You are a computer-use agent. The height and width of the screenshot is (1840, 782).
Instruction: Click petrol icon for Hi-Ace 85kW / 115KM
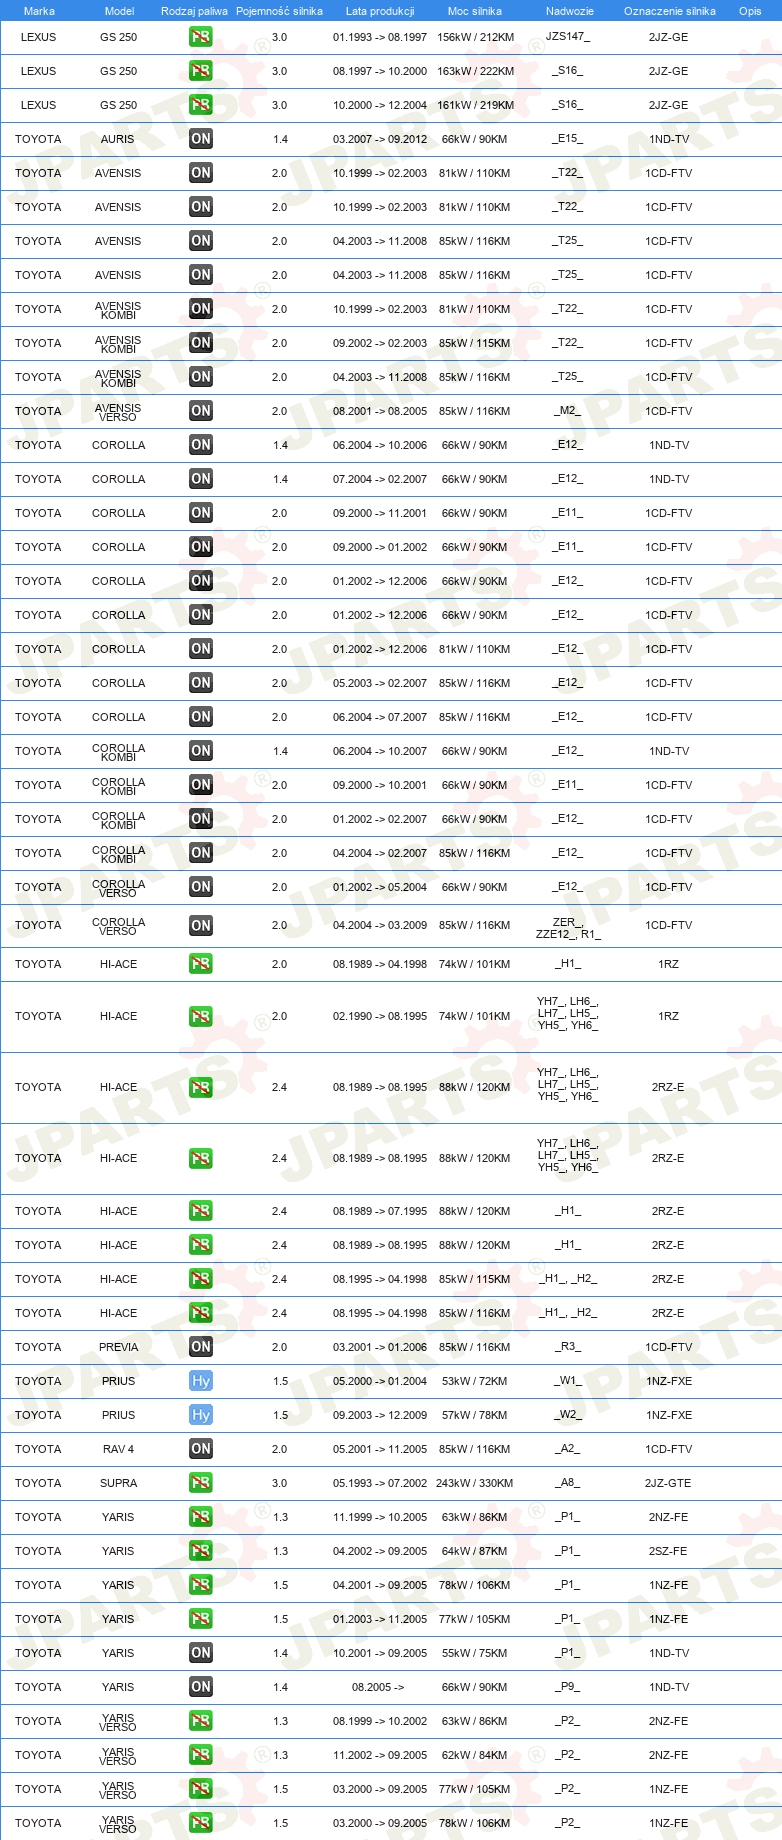pyautogui.click(x=201, y=1279)
